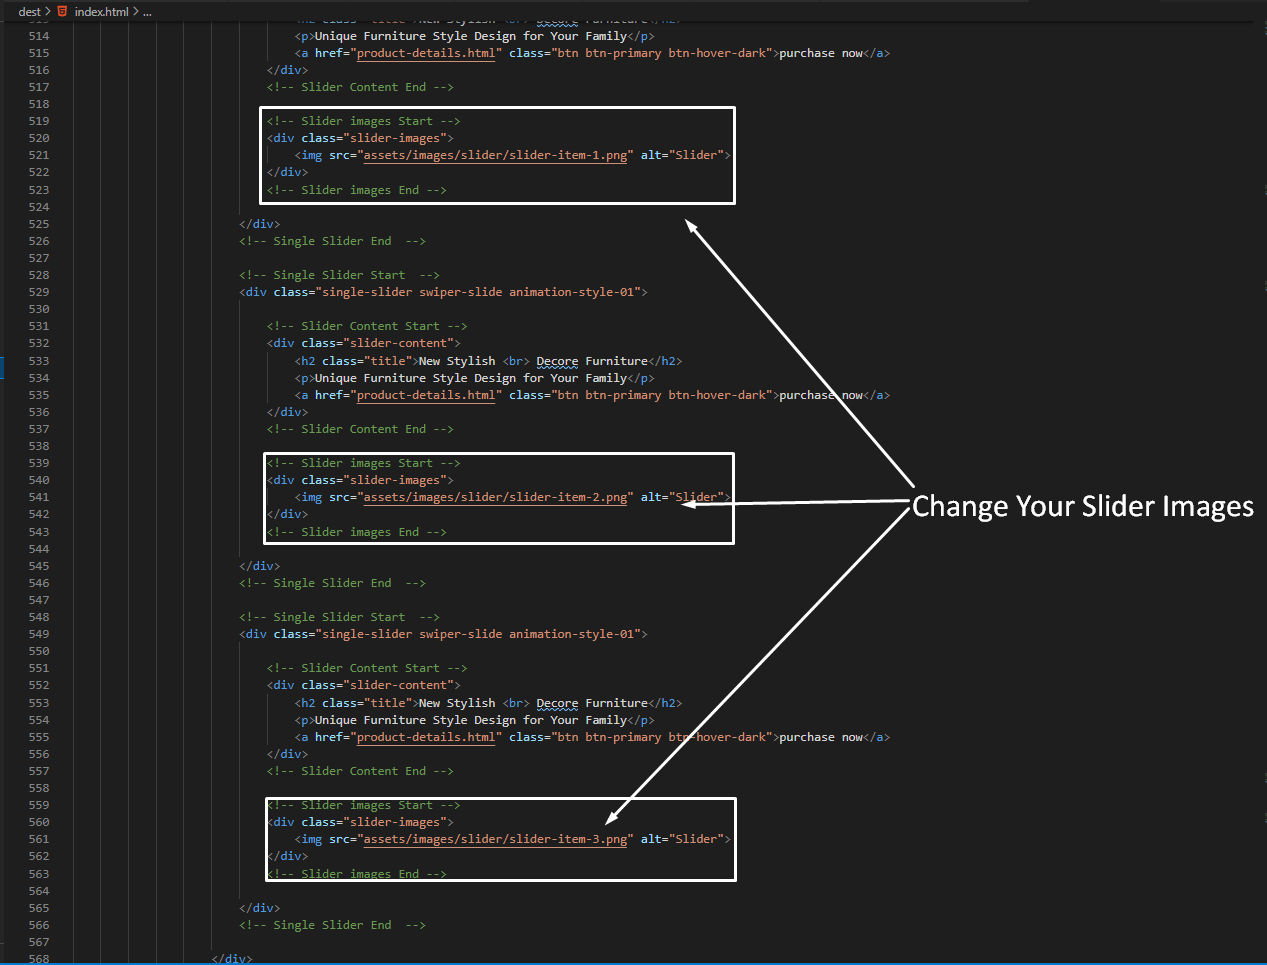
Task: Open product-details.html link on line 554
Action: click(426, 737)
